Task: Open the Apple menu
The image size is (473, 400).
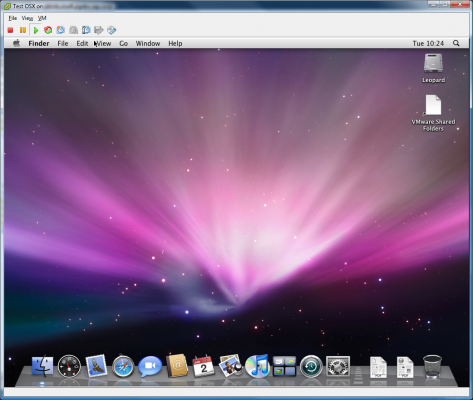Action: [16, 43]
